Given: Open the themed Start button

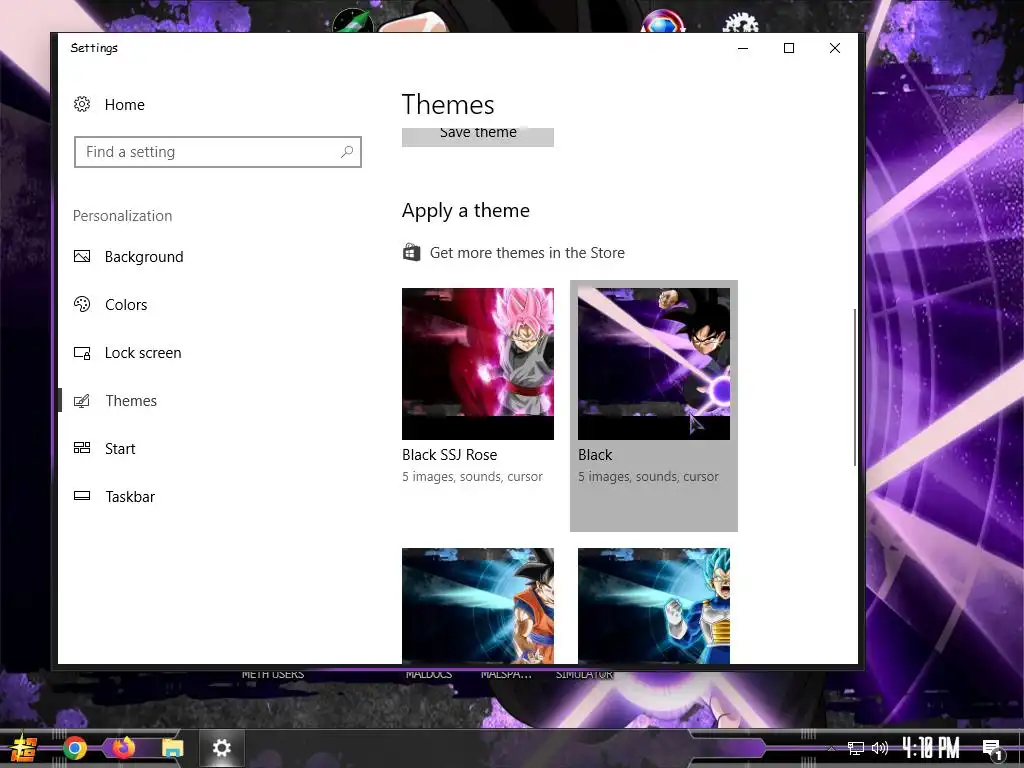Looking at the screenshot, I should pyautogui.click(x=25, y=748).
